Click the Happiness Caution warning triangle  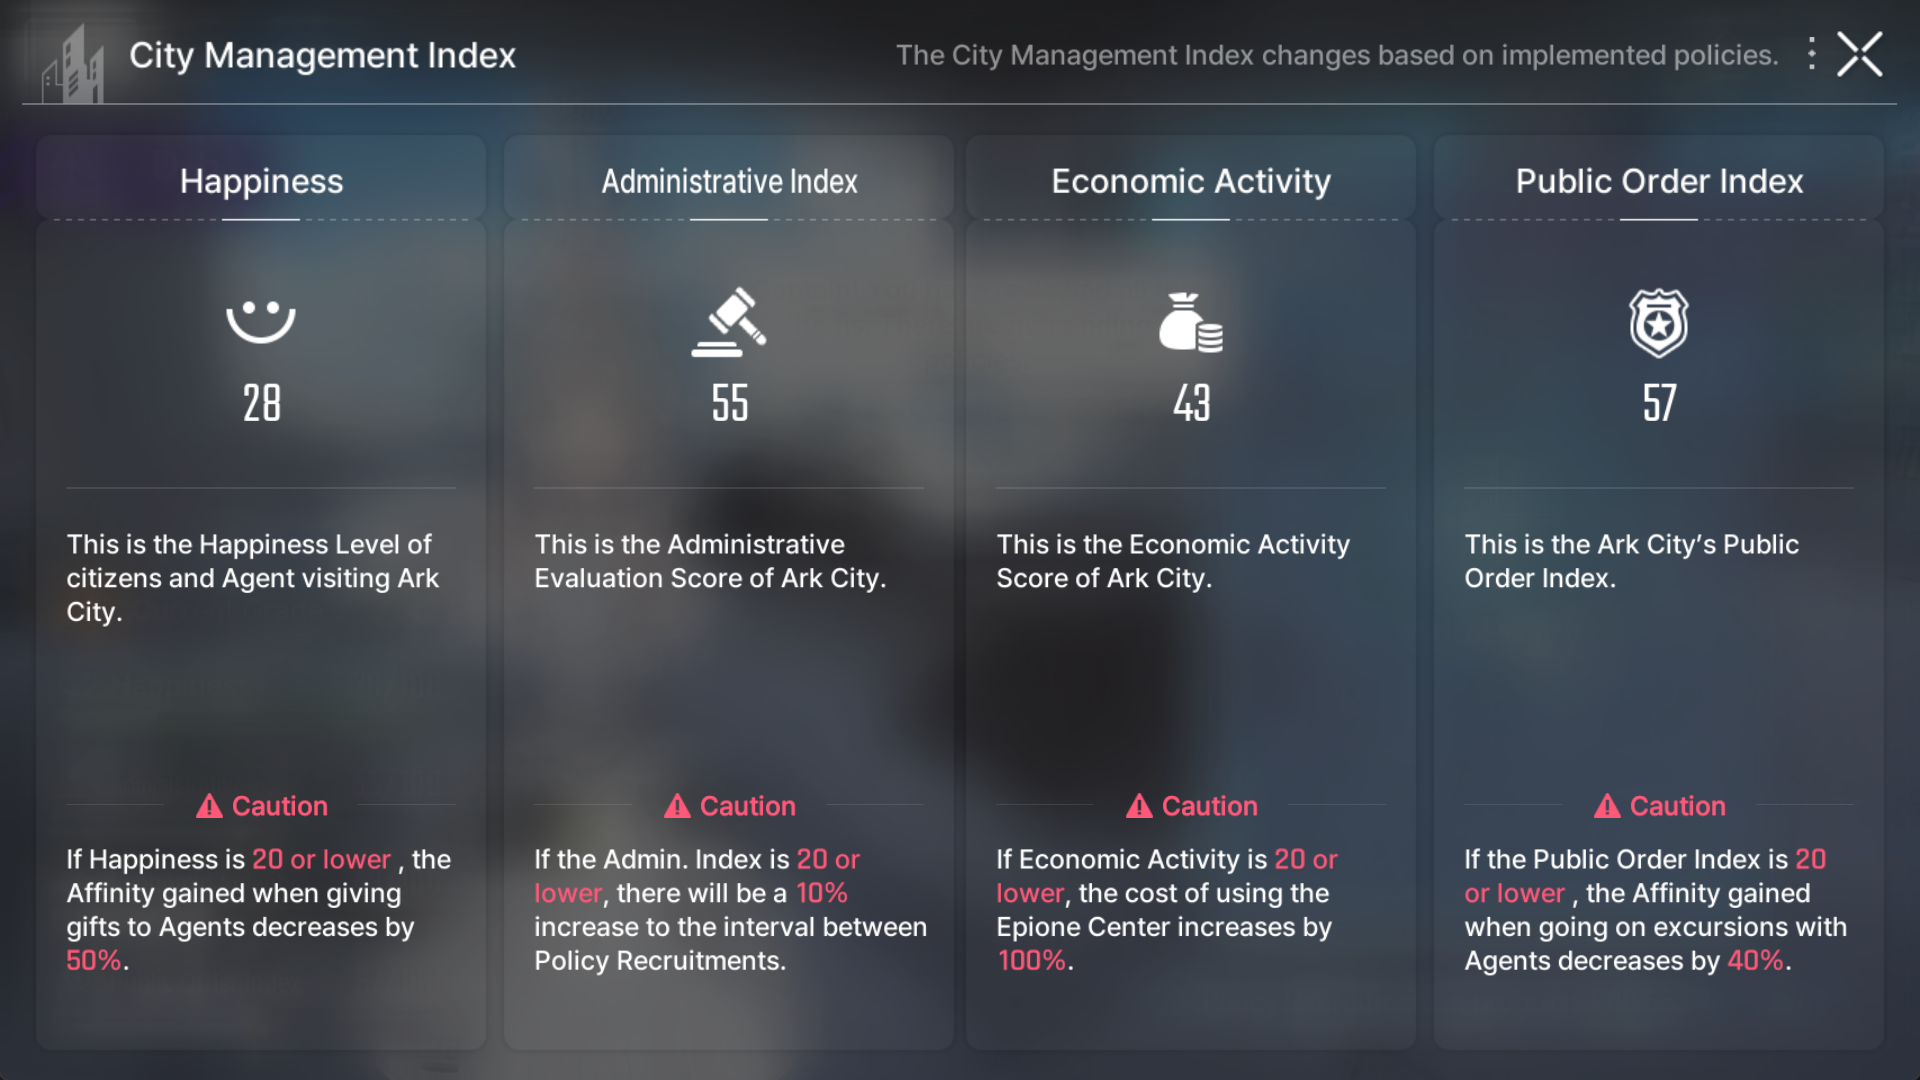tap(210, 806)
